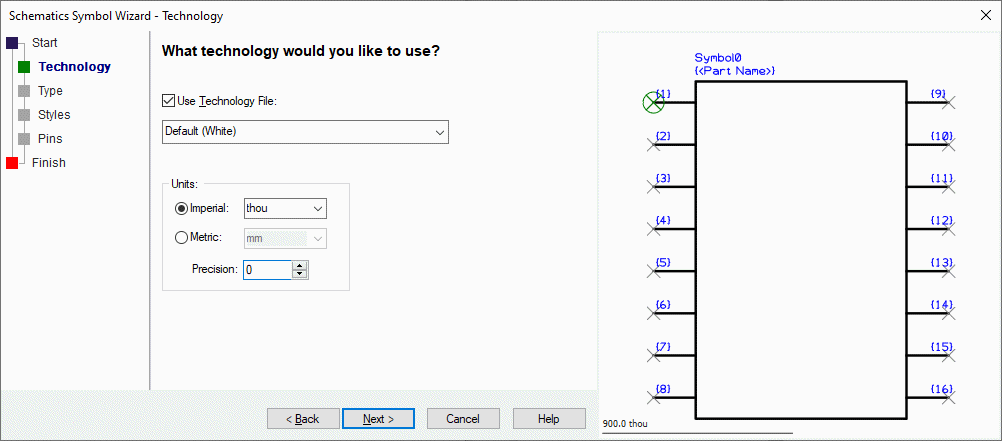This screenshot has width=1002, height=441.
Task: Click the pin 9 cross marker in preview
Action: (x=950, y=102)
